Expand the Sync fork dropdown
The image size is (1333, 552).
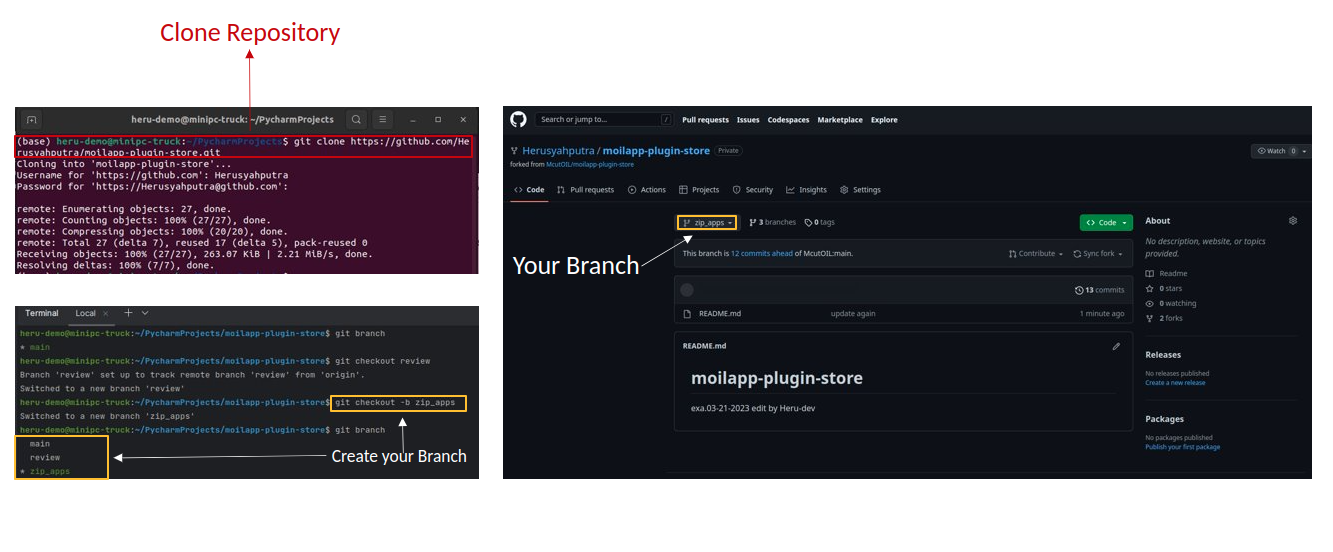click(x=1098, y=254)
